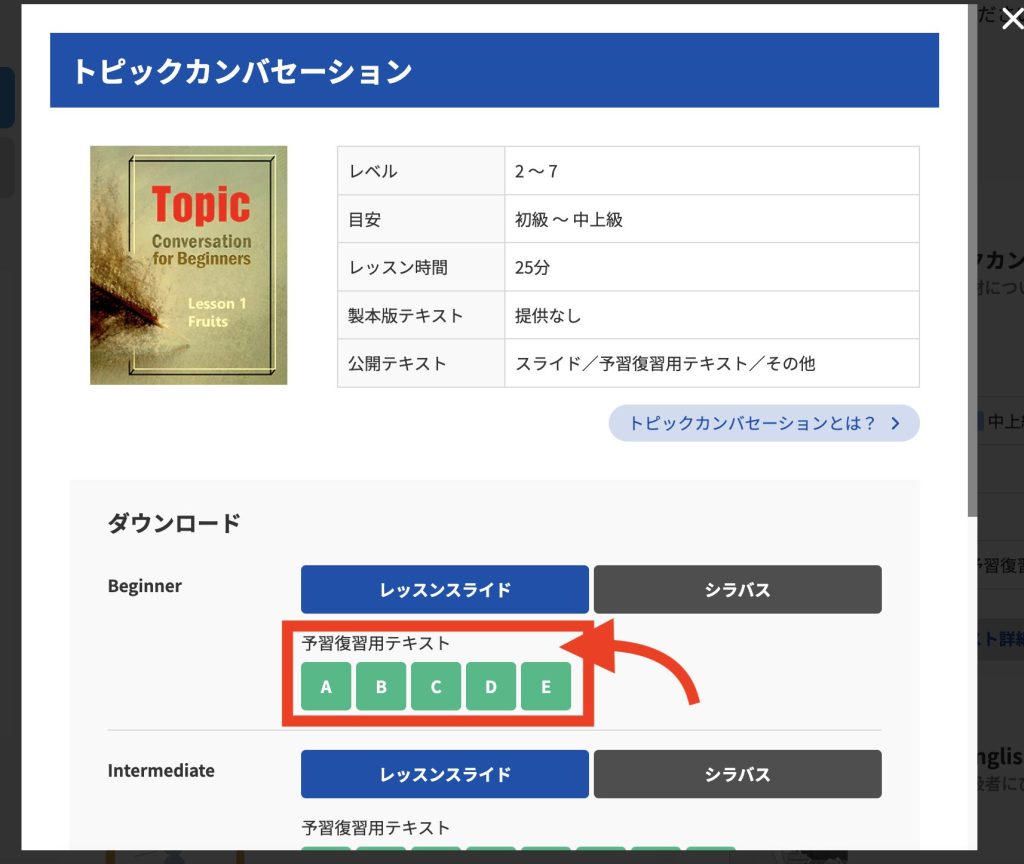This screenshot has height=864, width=1024.
Task: Download Beginner review text C
Action: click(436, 686)
